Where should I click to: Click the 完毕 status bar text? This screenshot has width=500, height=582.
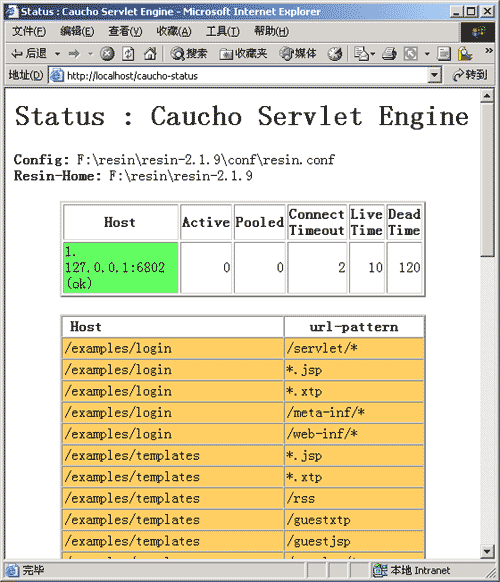pos(33,570)
